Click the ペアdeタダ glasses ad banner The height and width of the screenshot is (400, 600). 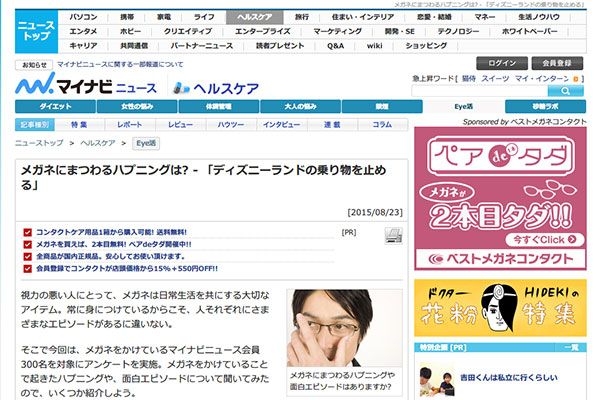coord(500,199)
